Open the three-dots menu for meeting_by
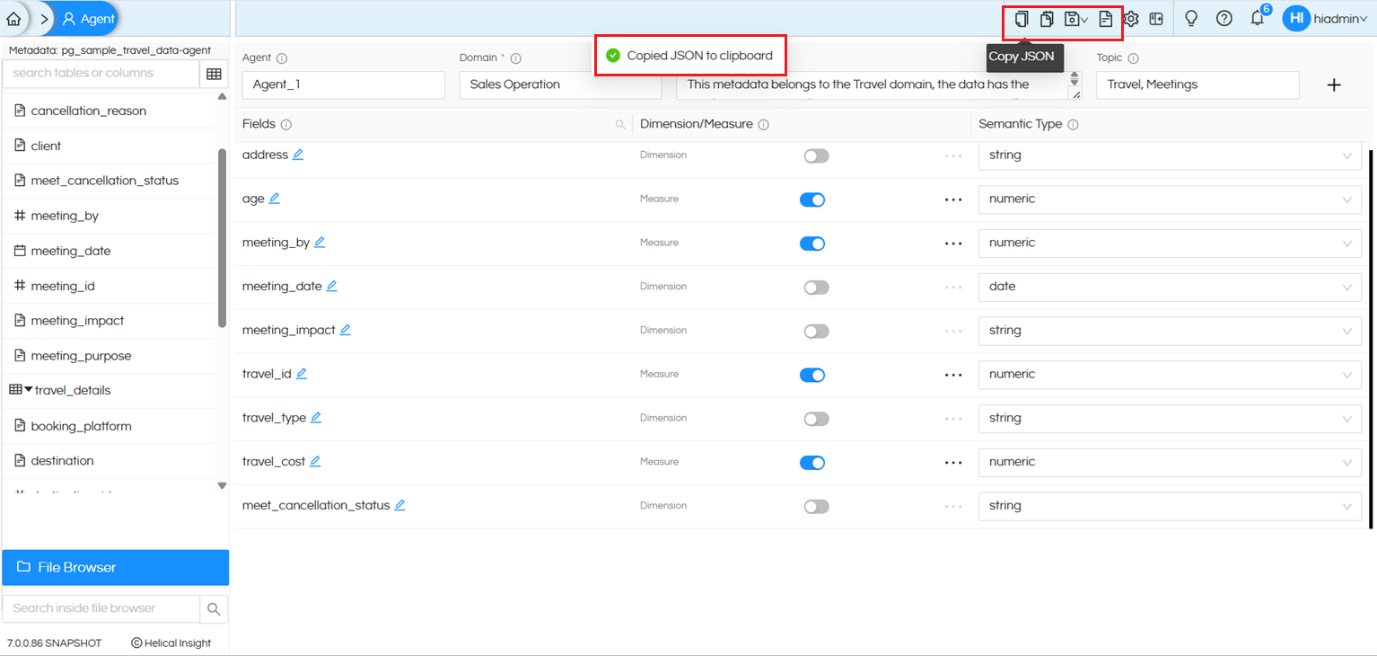The width and height of the screenshot is (1377, 656). pyautogui.click(x=953, y=244)
